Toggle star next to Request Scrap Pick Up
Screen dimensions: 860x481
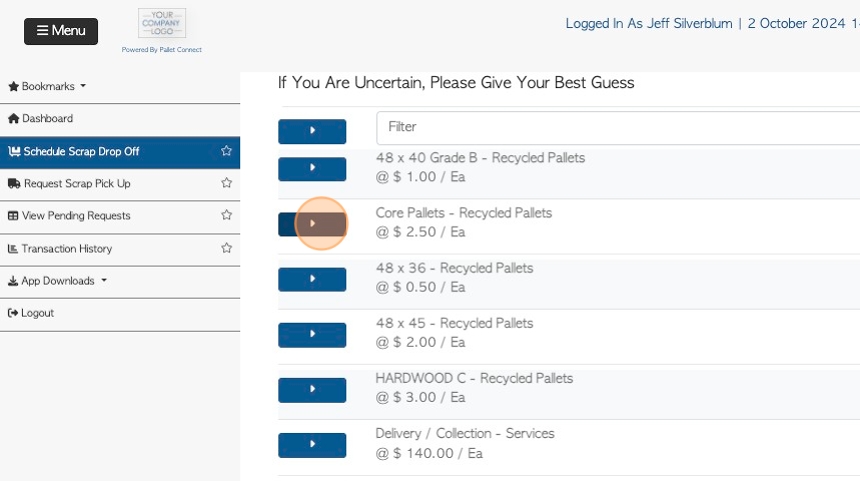pos(226,183)
